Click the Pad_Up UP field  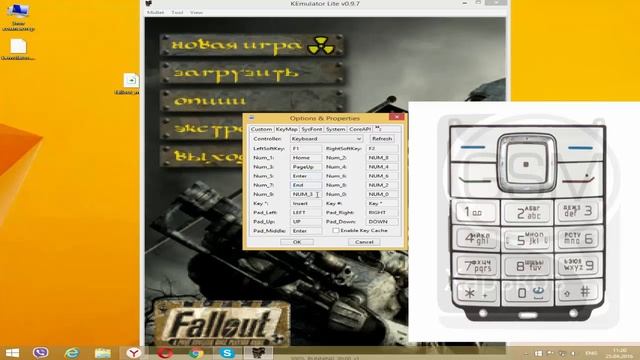[306, 222]
